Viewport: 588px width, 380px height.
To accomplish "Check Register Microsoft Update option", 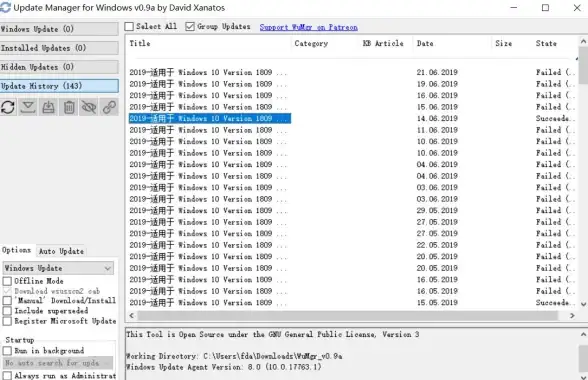I will [7, 321].
